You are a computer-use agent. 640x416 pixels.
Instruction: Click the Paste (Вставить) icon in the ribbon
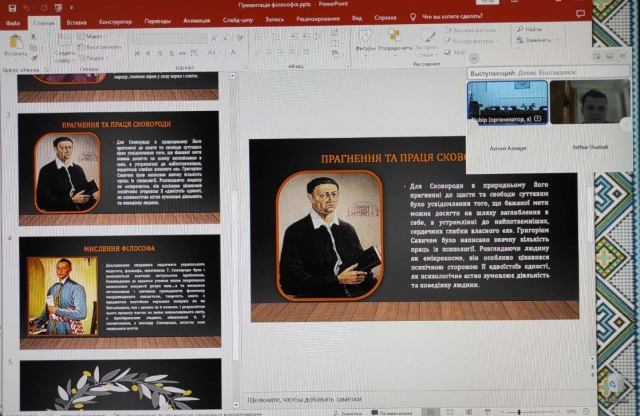pyautogui.click(x=15, y=42)
